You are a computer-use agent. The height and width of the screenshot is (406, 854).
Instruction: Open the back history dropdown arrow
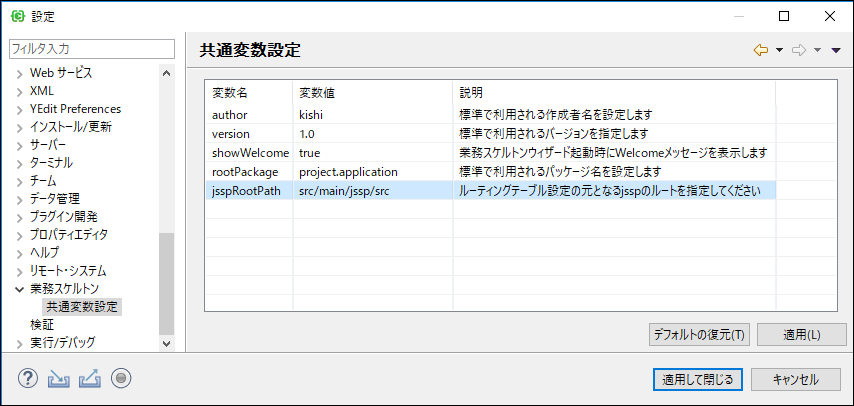(x=779, y=51)
